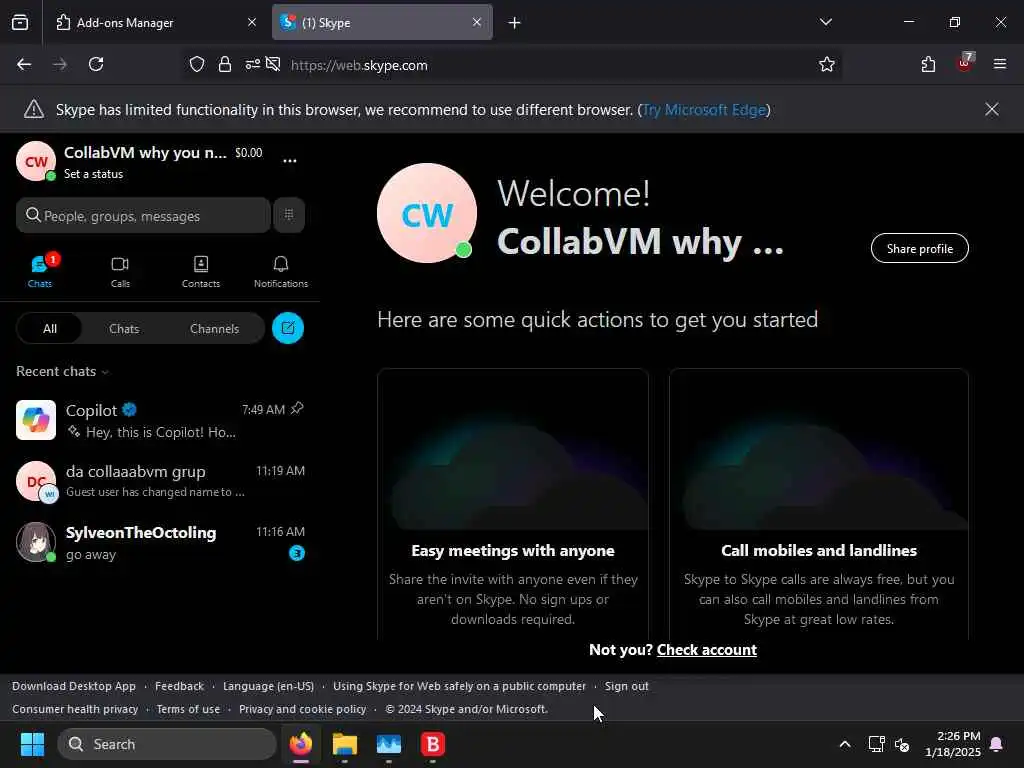Image resolution: width=1024 pixels, height=768 pixels.
Task: Open the Feedback link
Action: (x=180, y=686)
